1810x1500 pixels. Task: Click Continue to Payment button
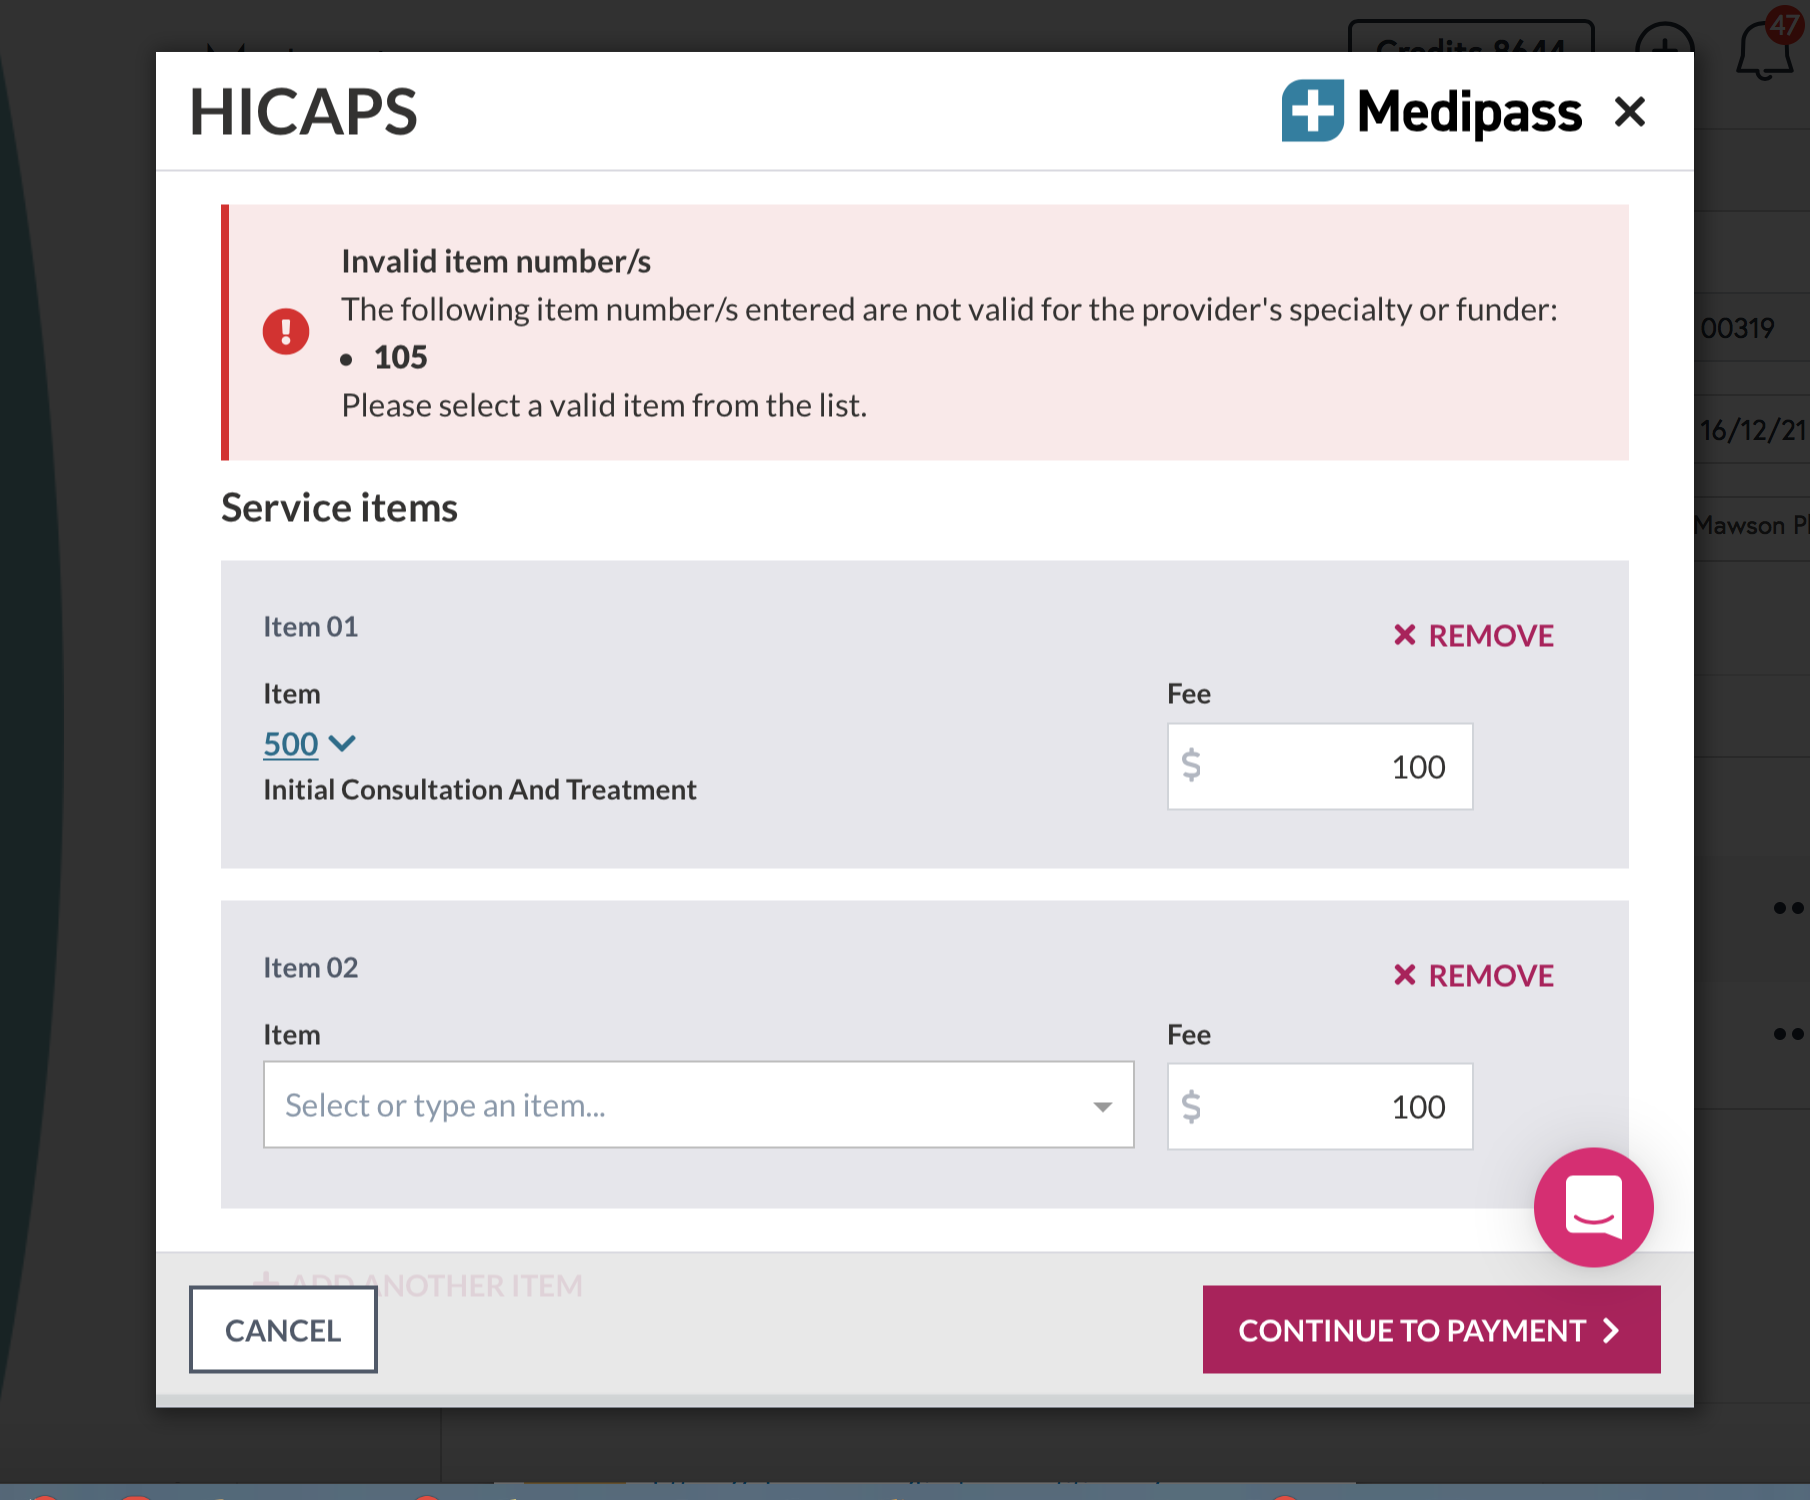(x=1430, y=1330)
